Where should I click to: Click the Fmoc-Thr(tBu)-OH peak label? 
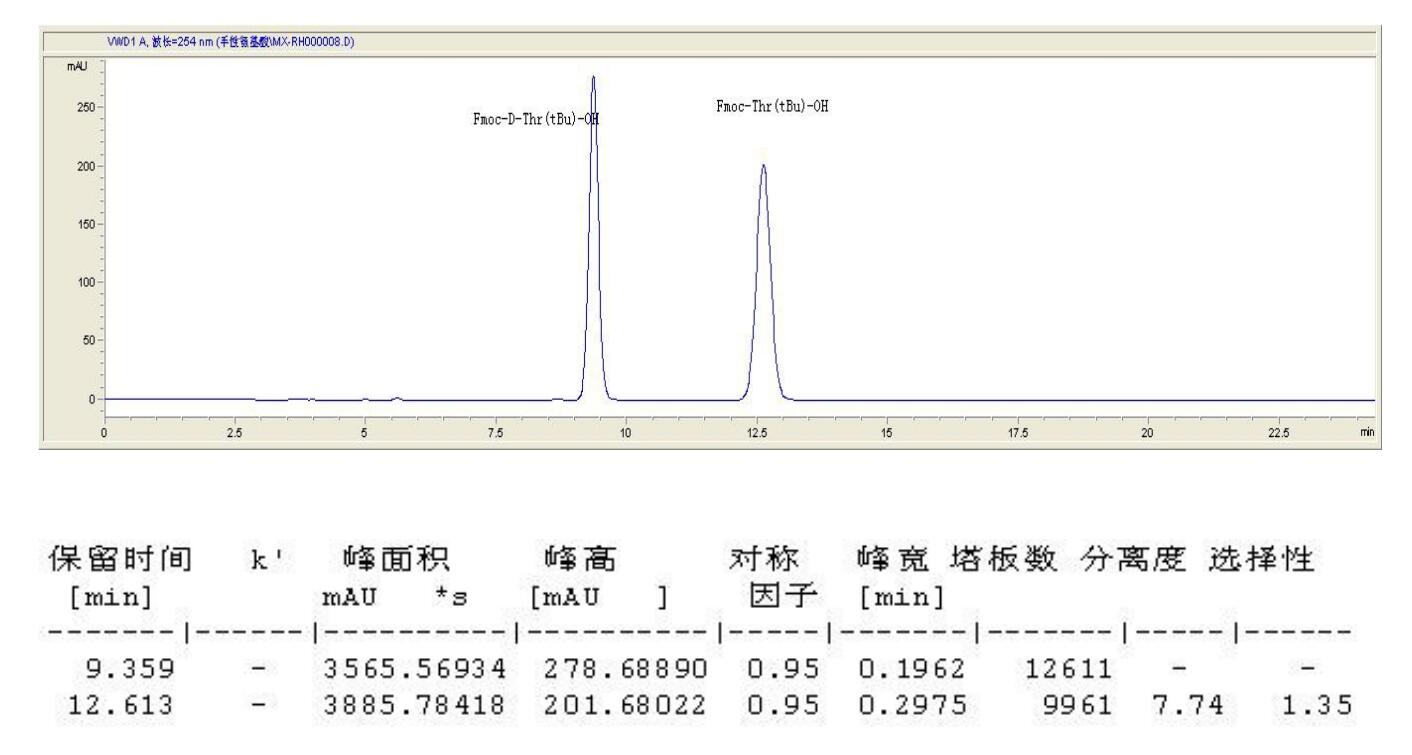[x=772, y=107]
